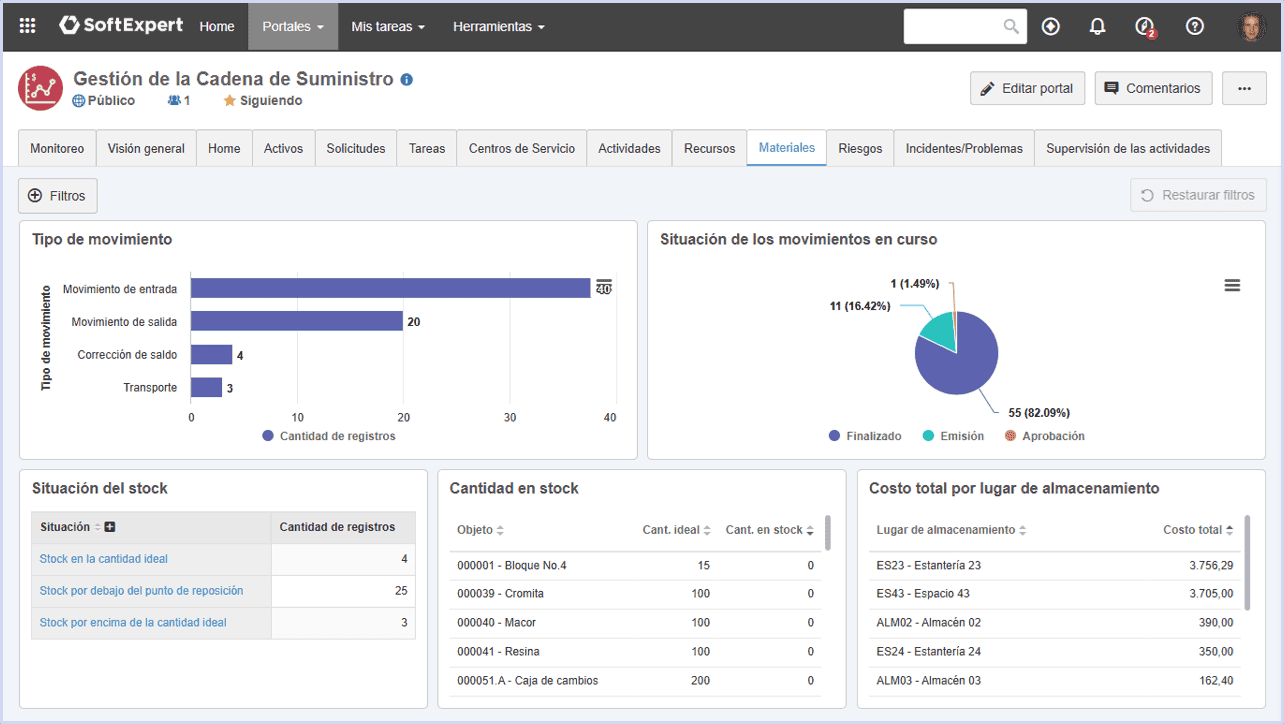1284x724 pixels.
Task: Sort by Situación column
Action: pos(98,528)
